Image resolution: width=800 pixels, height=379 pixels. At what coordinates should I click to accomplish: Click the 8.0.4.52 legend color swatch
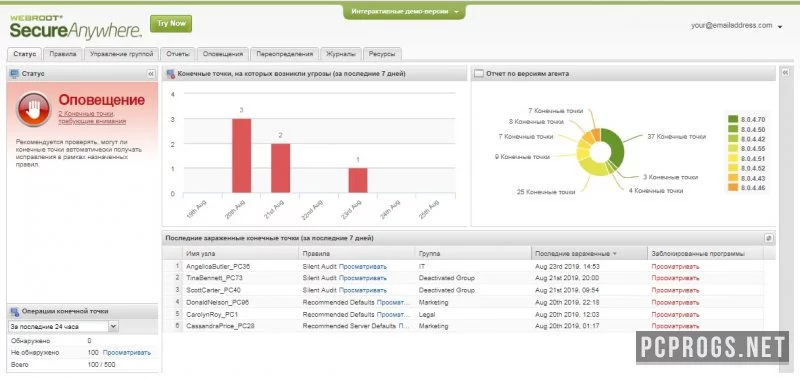pos(733,168)
